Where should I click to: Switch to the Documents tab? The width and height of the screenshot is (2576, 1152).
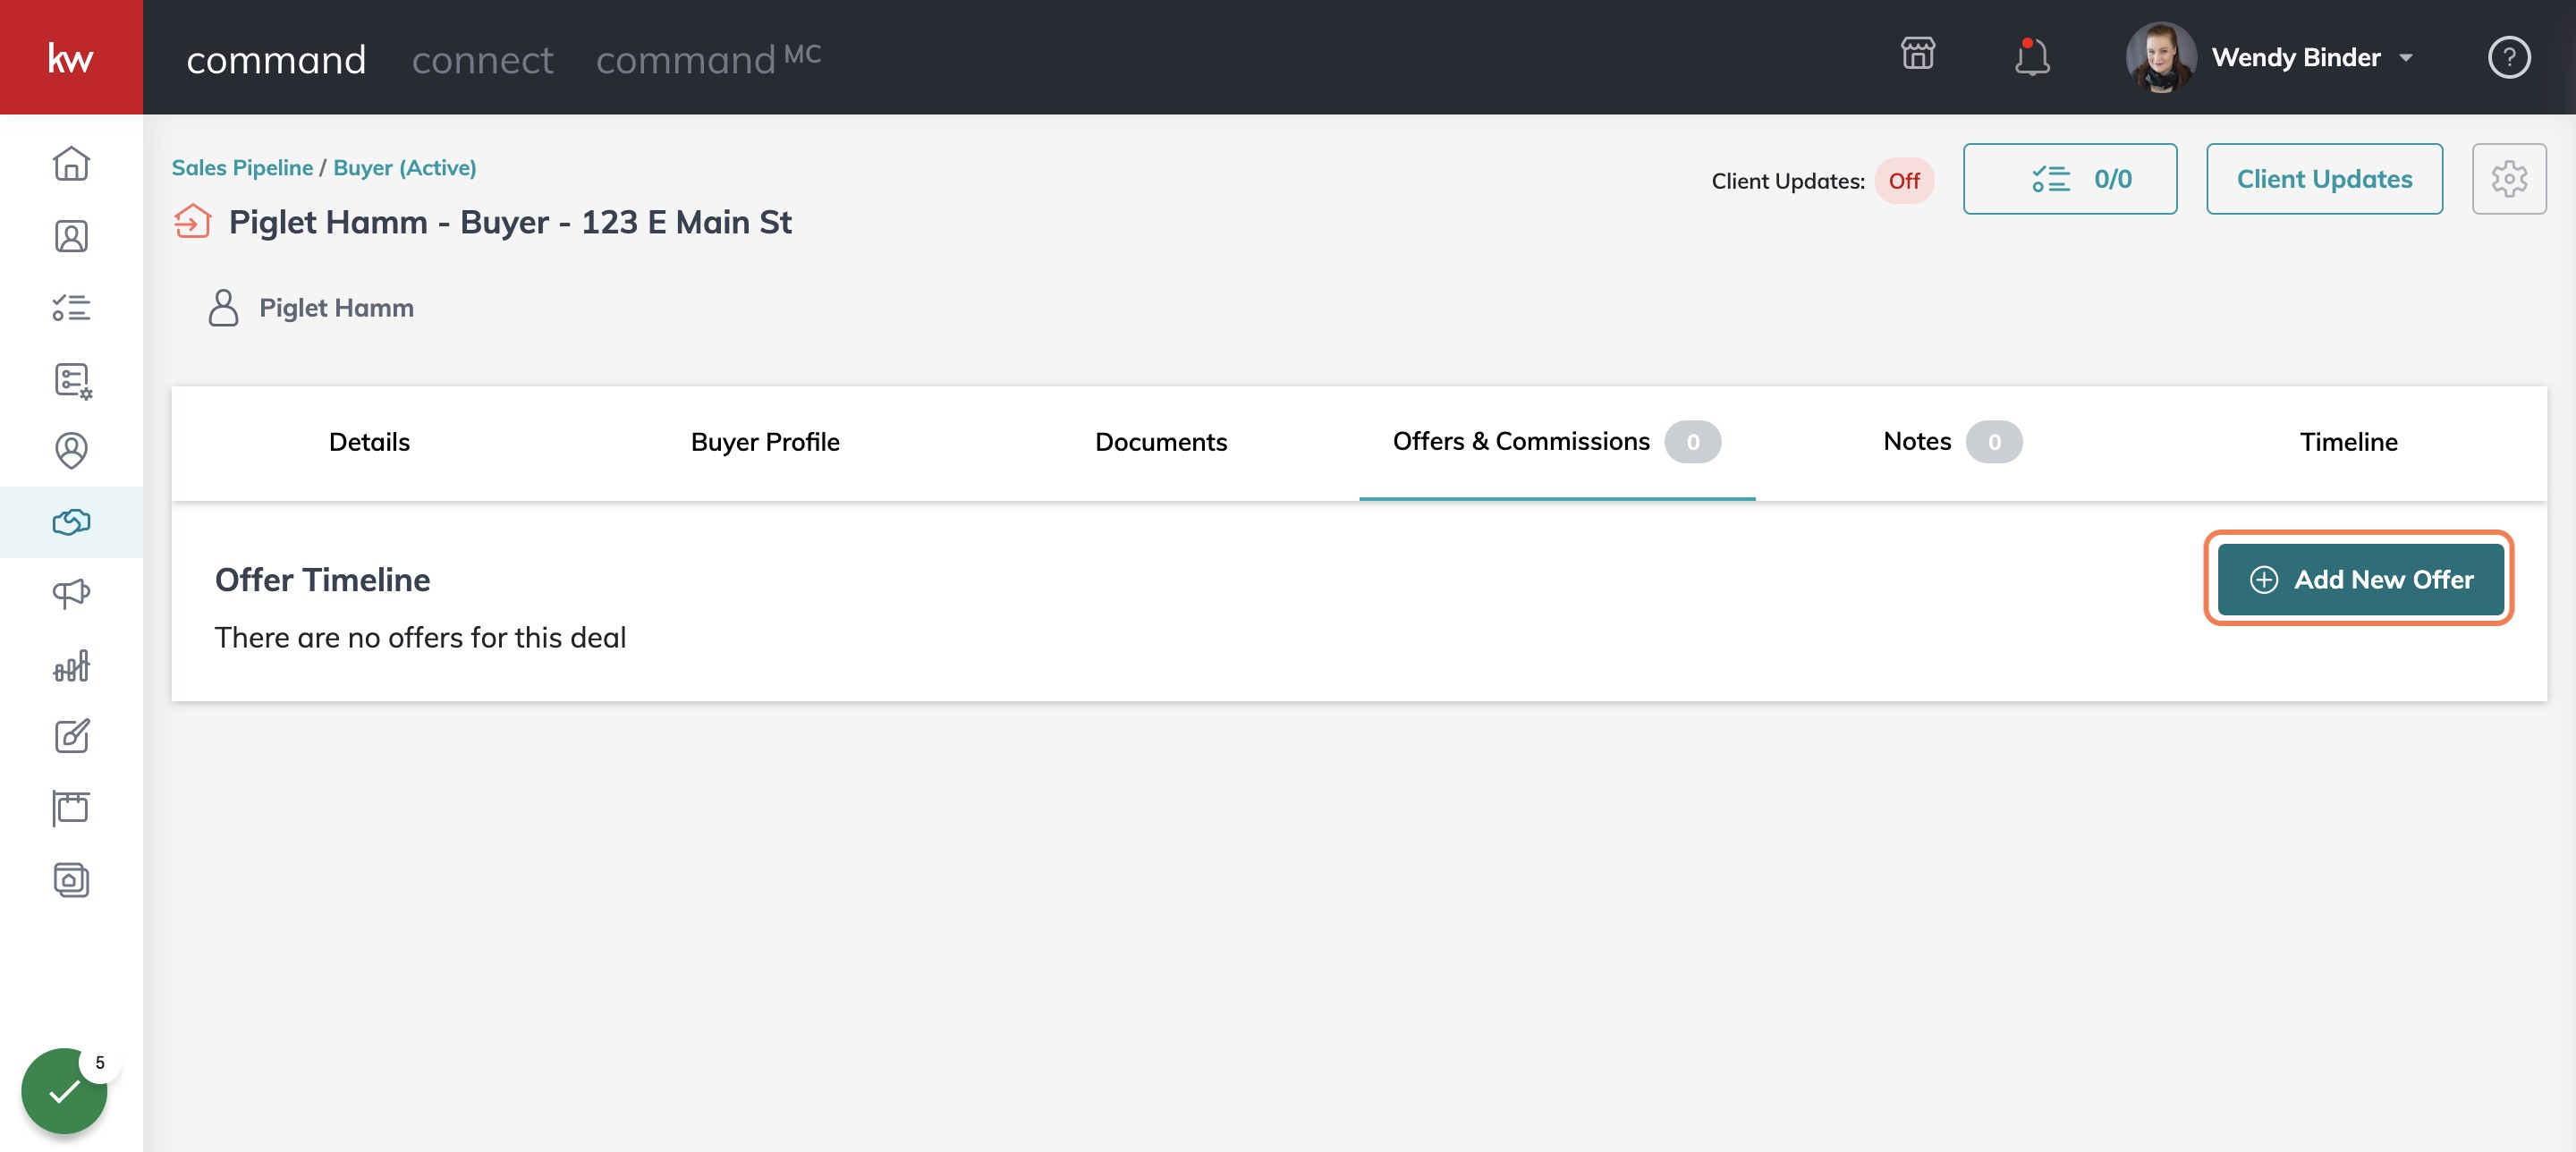click(1160, 442)
